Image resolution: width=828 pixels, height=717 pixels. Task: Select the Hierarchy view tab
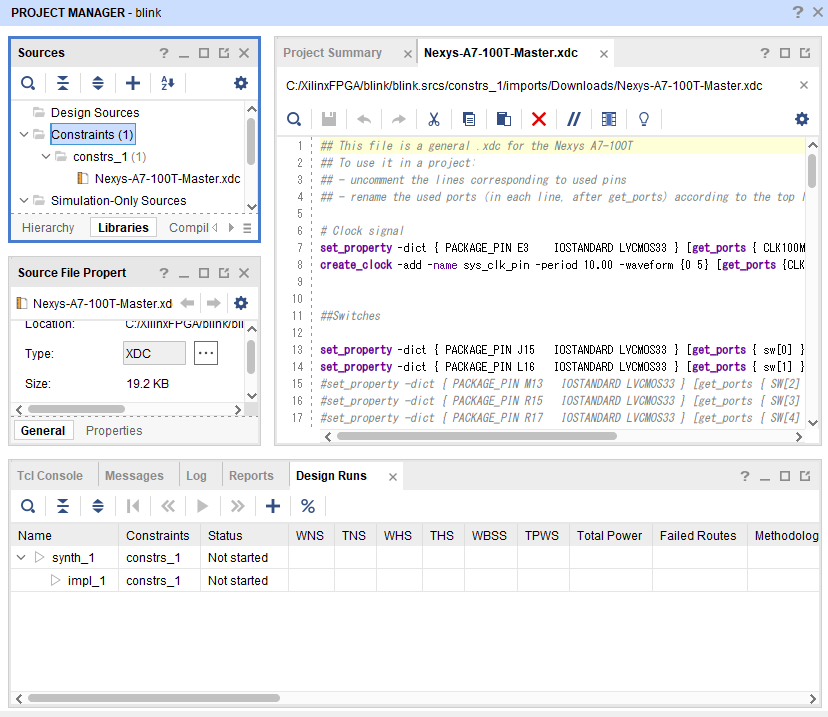(48, 228)
